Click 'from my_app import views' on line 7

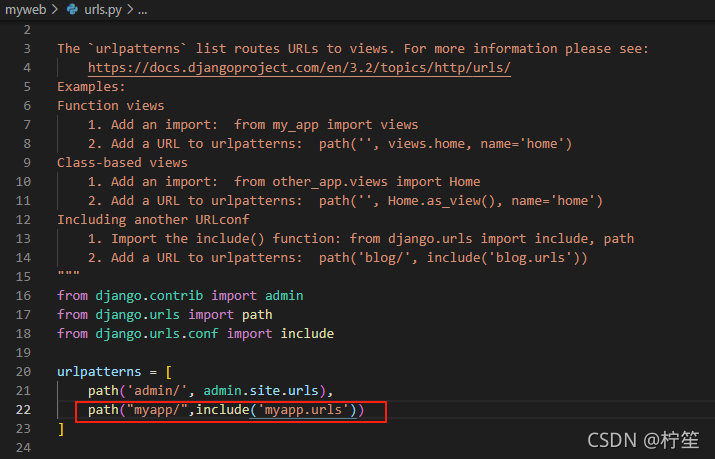(326, 125)
